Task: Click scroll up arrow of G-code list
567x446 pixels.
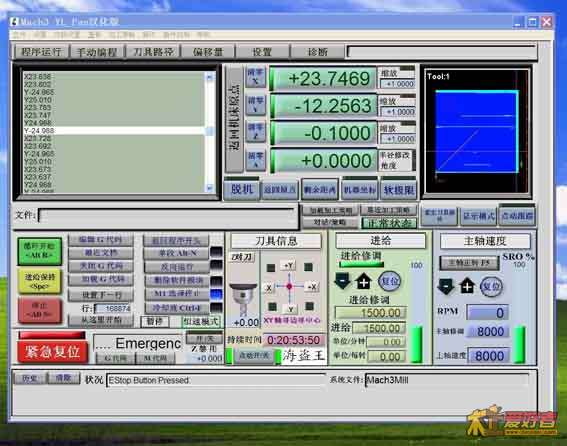Action: (210, 76)
